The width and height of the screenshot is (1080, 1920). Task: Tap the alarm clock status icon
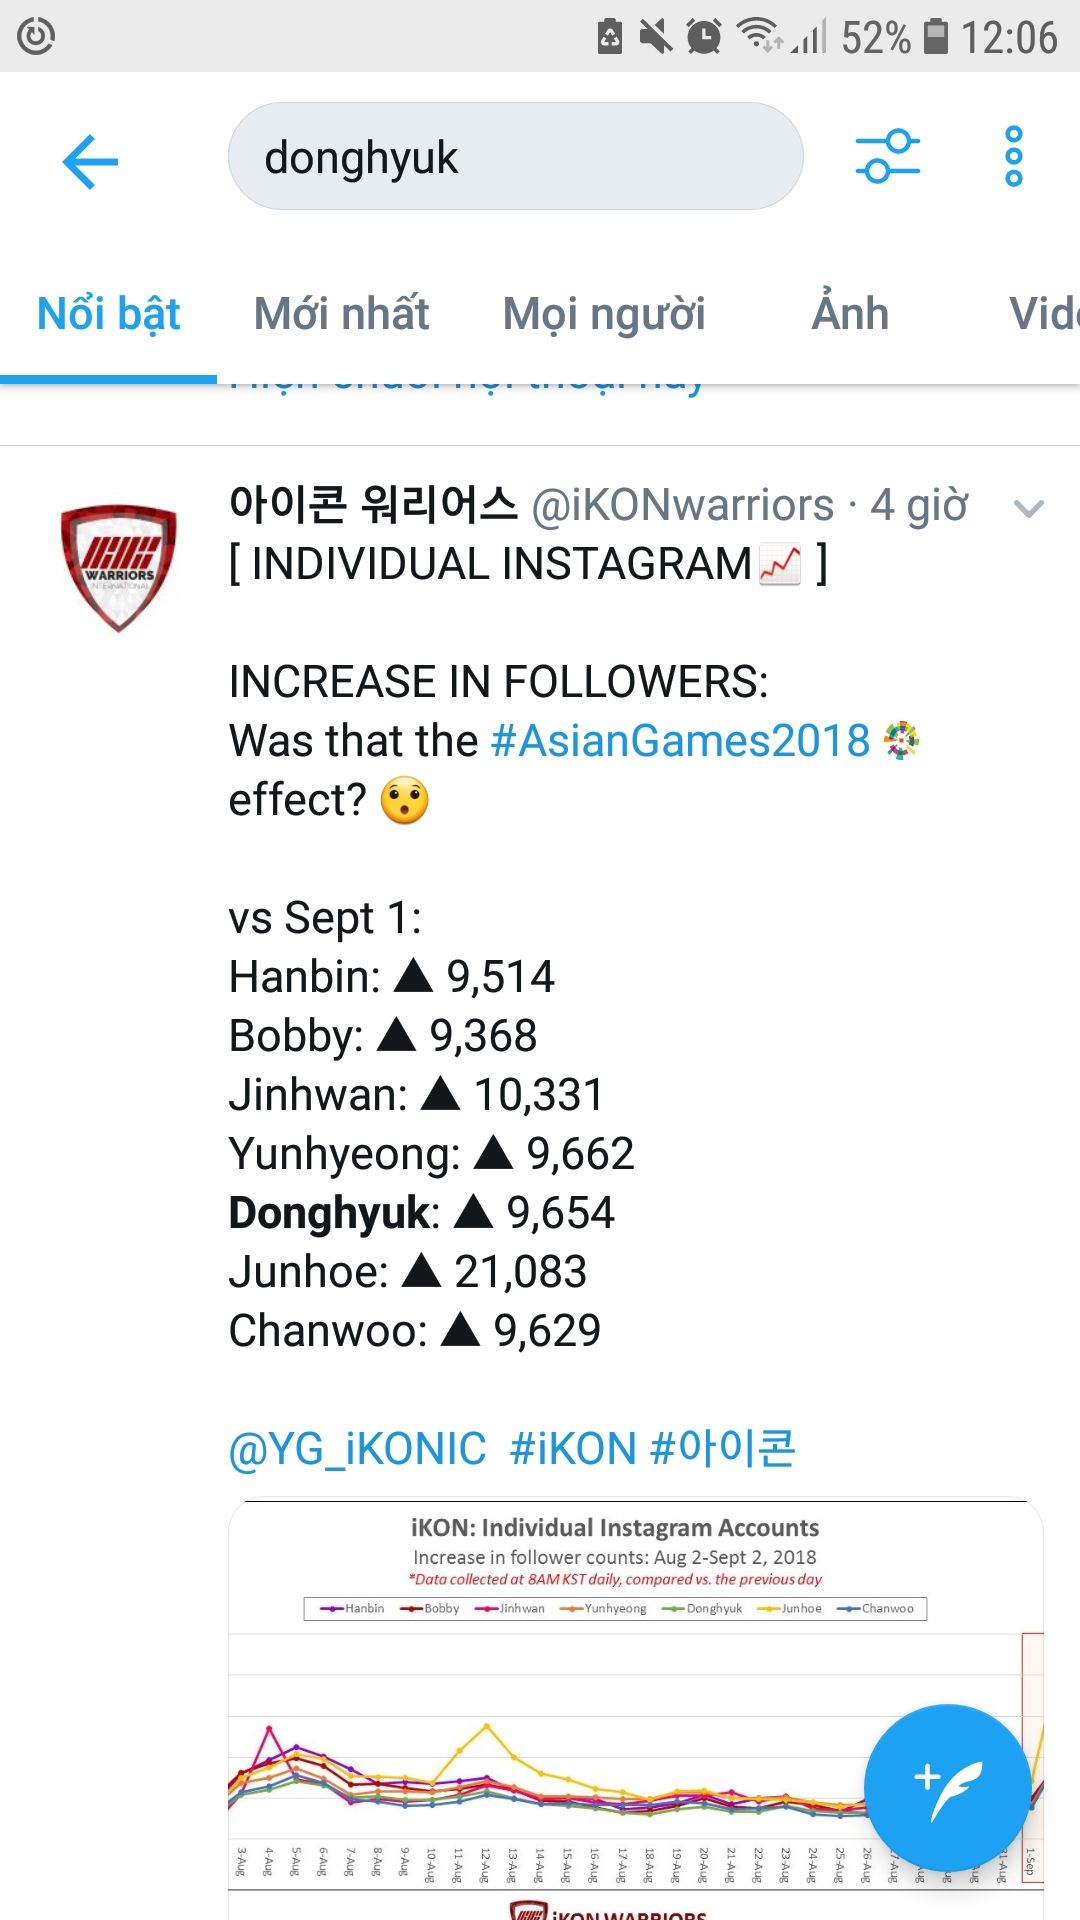tap(704, 37)
